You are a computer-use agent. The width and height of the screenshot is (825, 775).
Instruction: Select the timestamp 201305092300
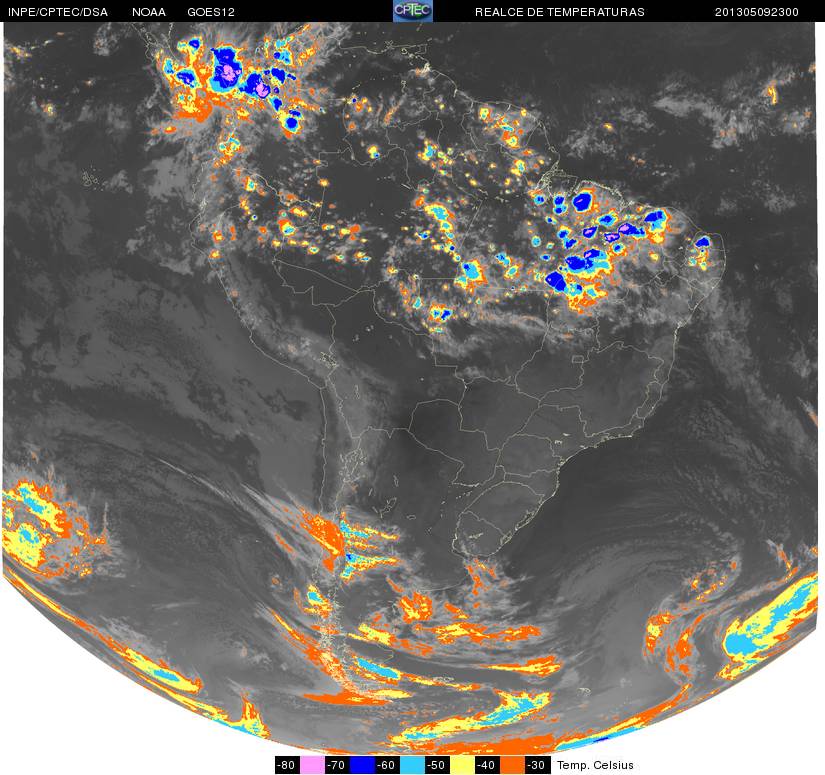point(757,12)
